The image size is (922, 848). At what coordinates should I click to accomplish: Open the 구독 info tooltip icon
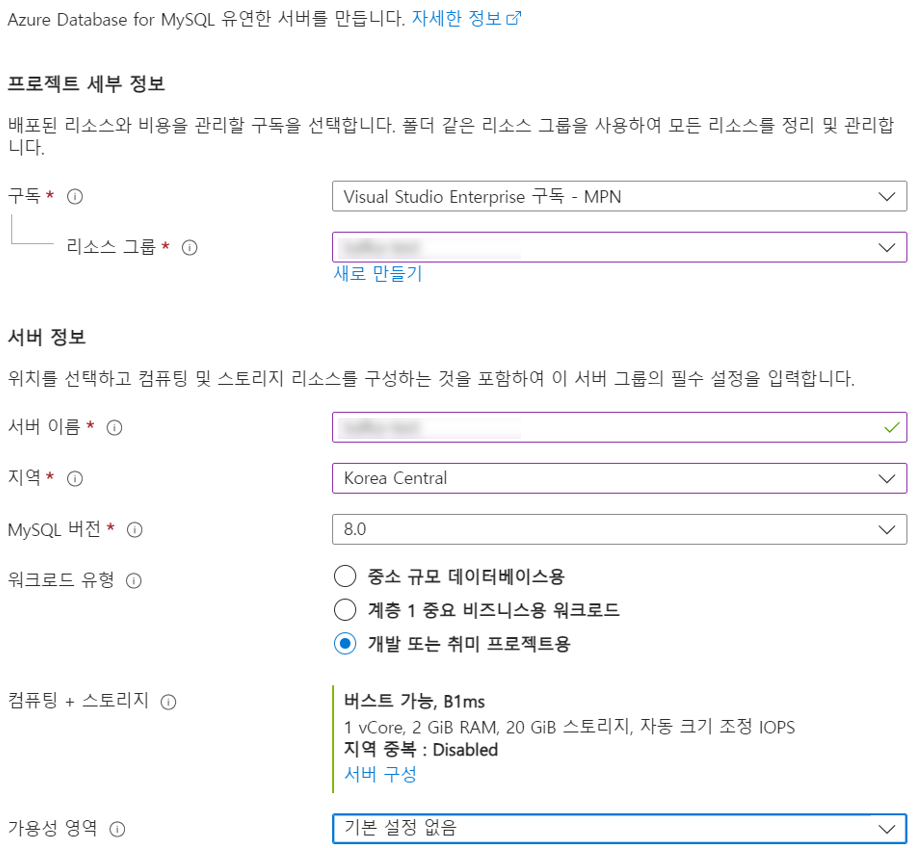coord(74,196)
